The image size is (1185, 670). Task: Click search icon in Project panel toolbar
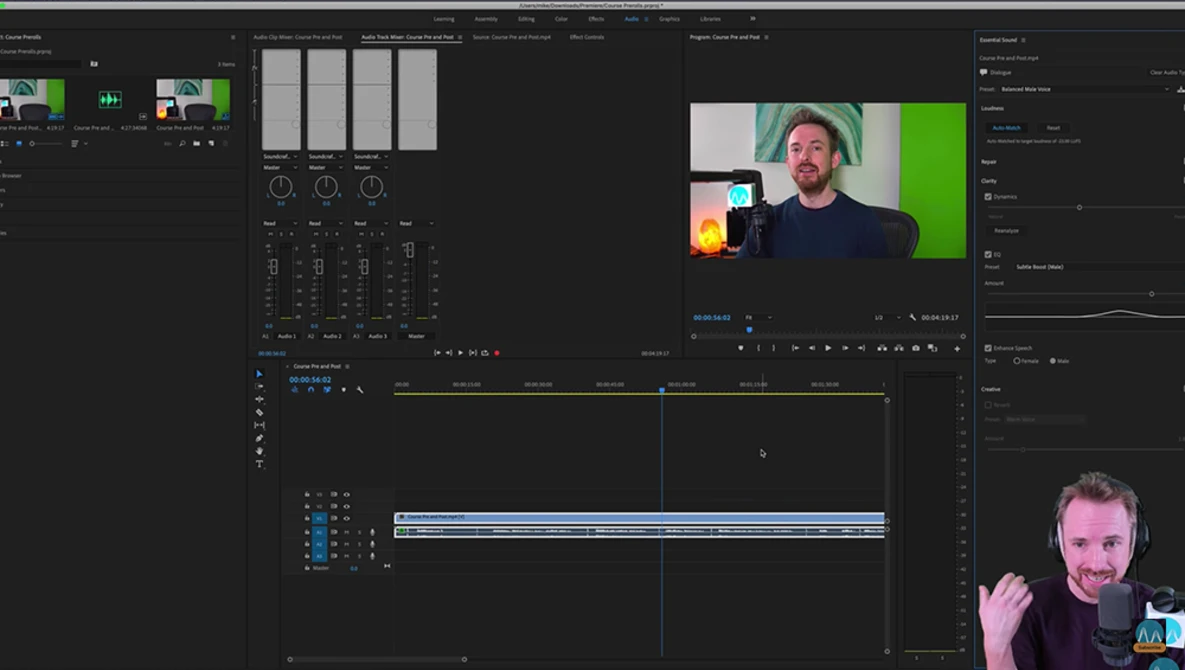[182, 144]
